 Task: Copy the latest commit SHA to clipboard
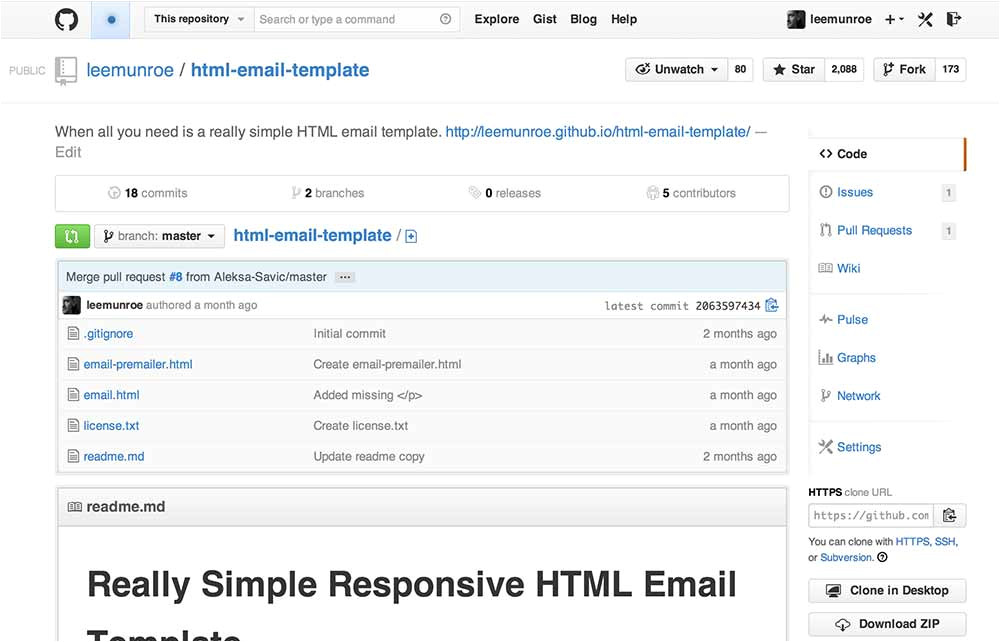pos(772,305)
